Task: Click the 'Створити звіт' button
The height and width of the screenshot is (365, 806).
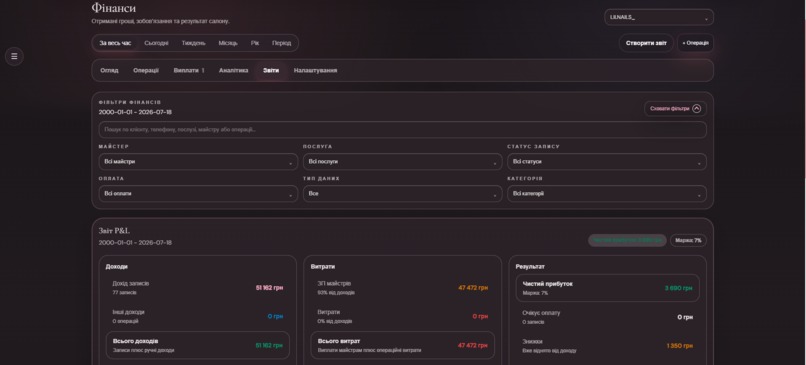Action: tap(646, 43)
